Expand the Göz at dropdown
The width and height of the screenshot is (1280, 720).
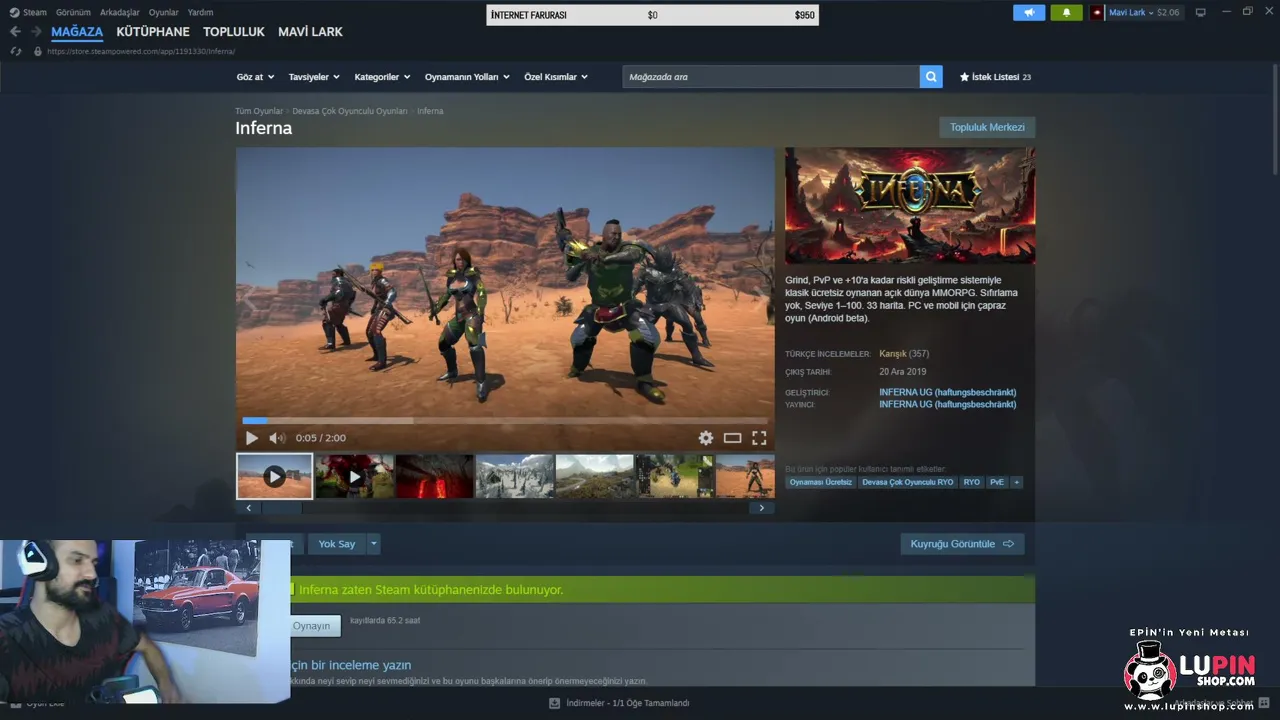[254, 77]
